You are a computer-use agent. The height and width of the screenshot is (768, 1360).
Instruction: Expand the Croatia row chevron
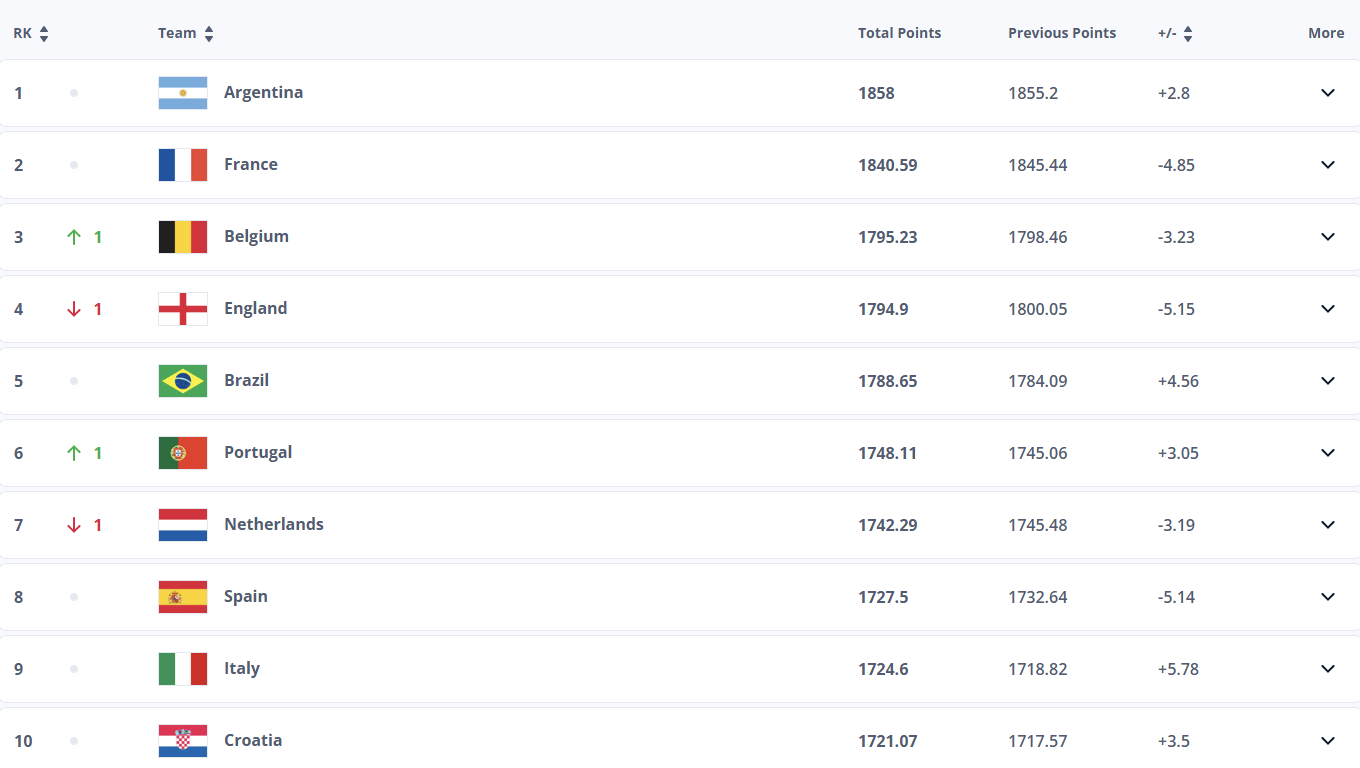tap(1328, 741)
